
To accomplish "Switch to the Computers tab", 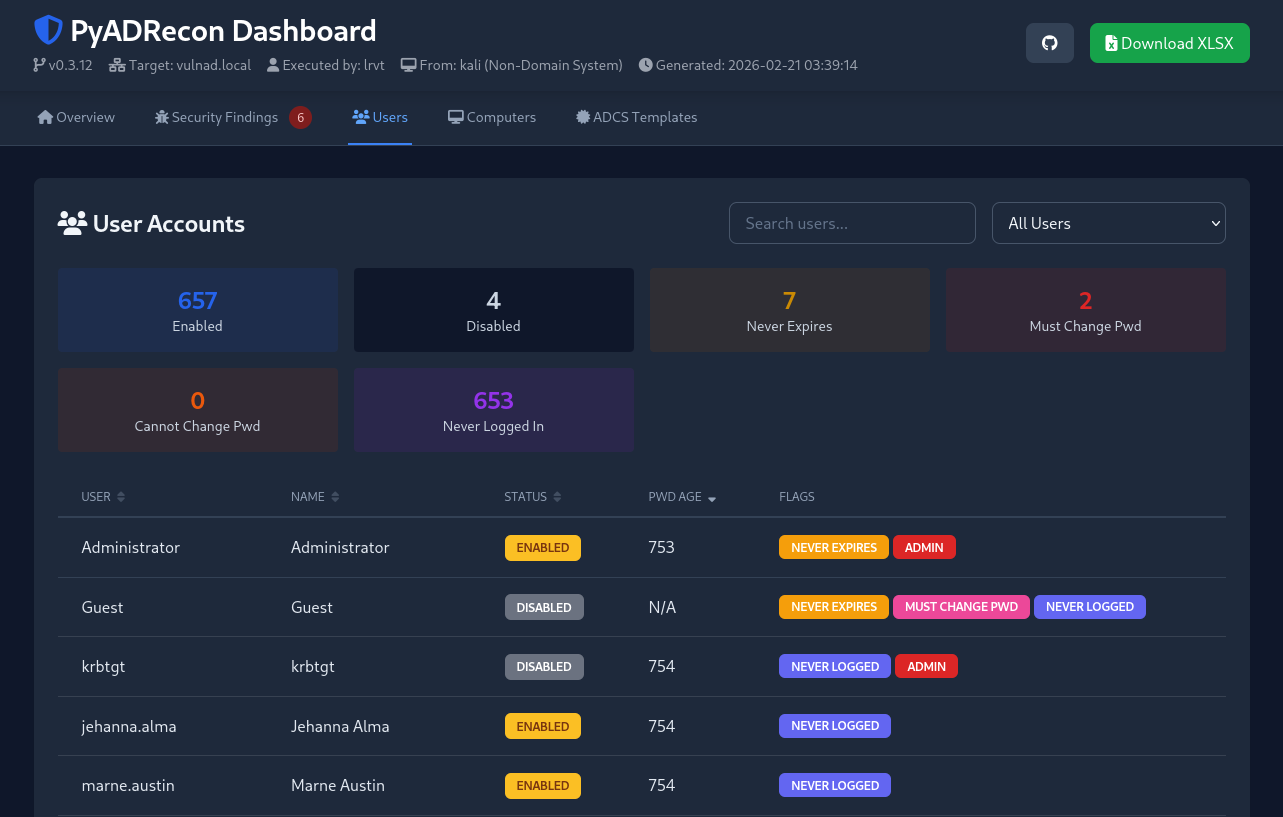I will [491, 117].
